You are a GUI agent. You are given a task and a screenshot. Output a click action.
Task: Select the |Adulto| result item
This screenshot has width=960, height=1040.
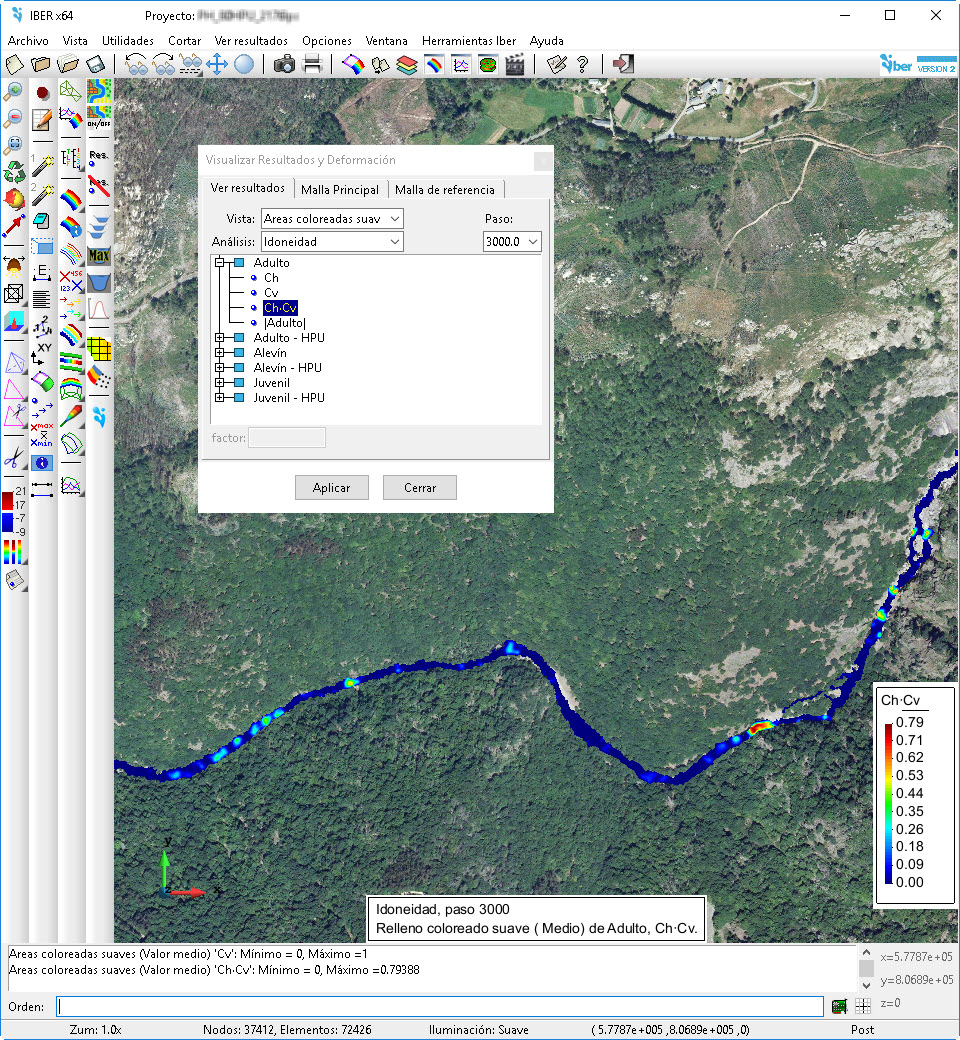[284, 323]
